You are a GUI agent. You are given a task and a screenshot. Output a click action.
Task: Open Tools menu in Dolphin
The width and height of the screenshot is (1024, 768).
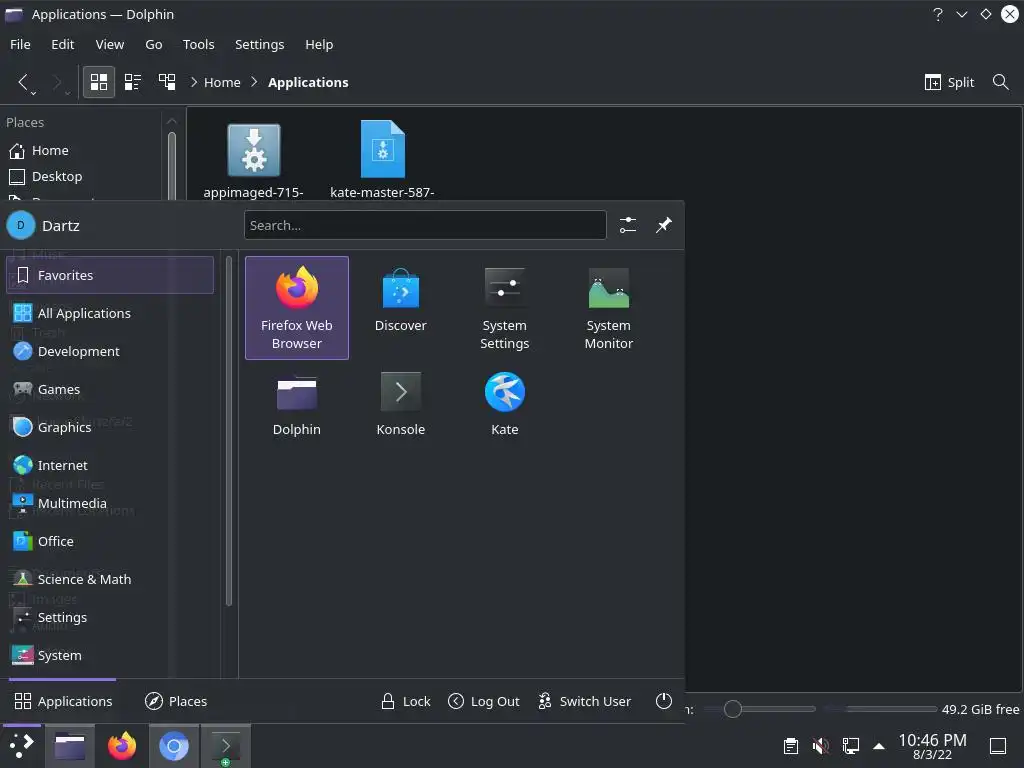tap(199, 44)
